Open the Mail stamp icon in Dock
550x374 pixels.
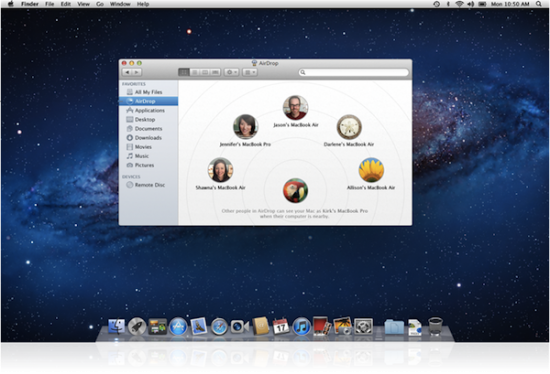199,326
